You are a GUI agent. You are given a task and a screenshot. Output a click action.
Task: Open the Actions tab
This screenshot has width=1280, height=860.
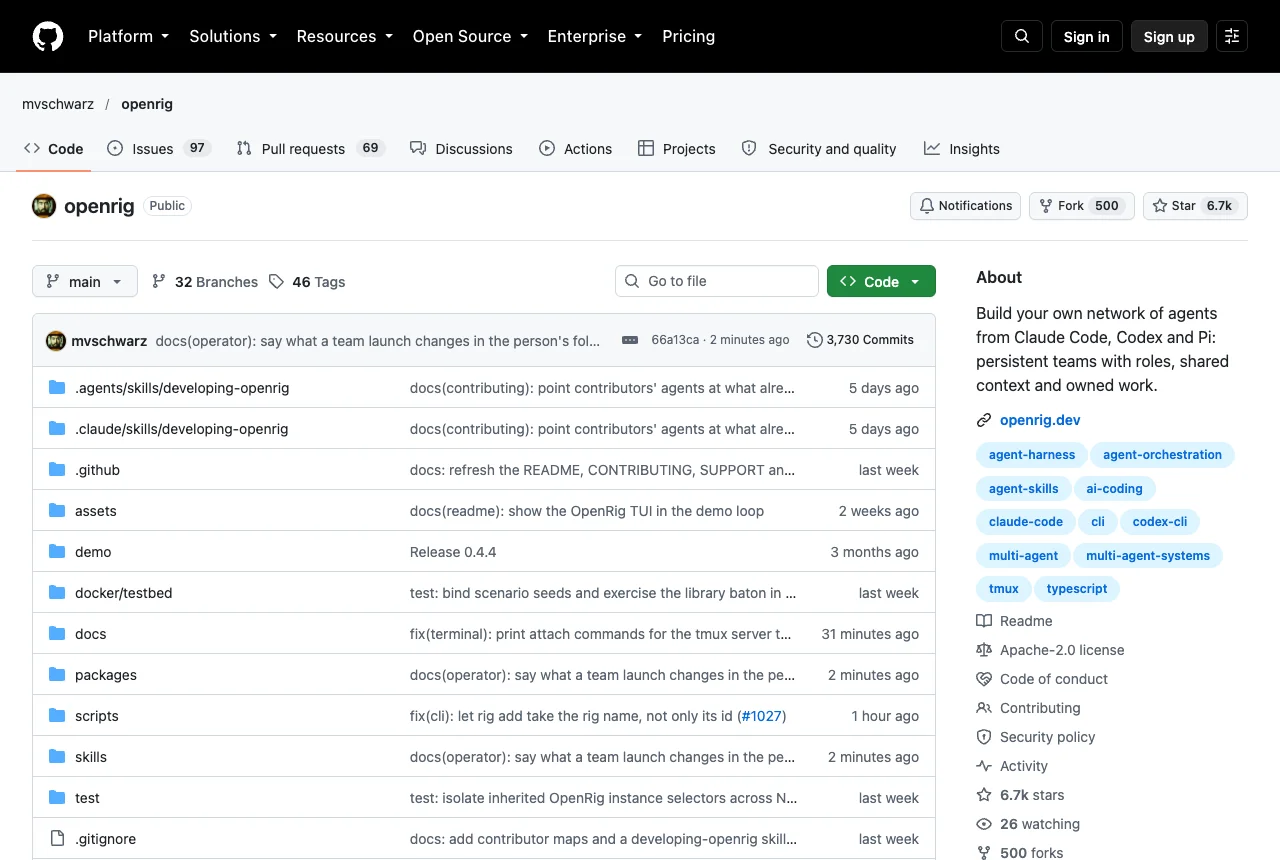tap(575, 149)
